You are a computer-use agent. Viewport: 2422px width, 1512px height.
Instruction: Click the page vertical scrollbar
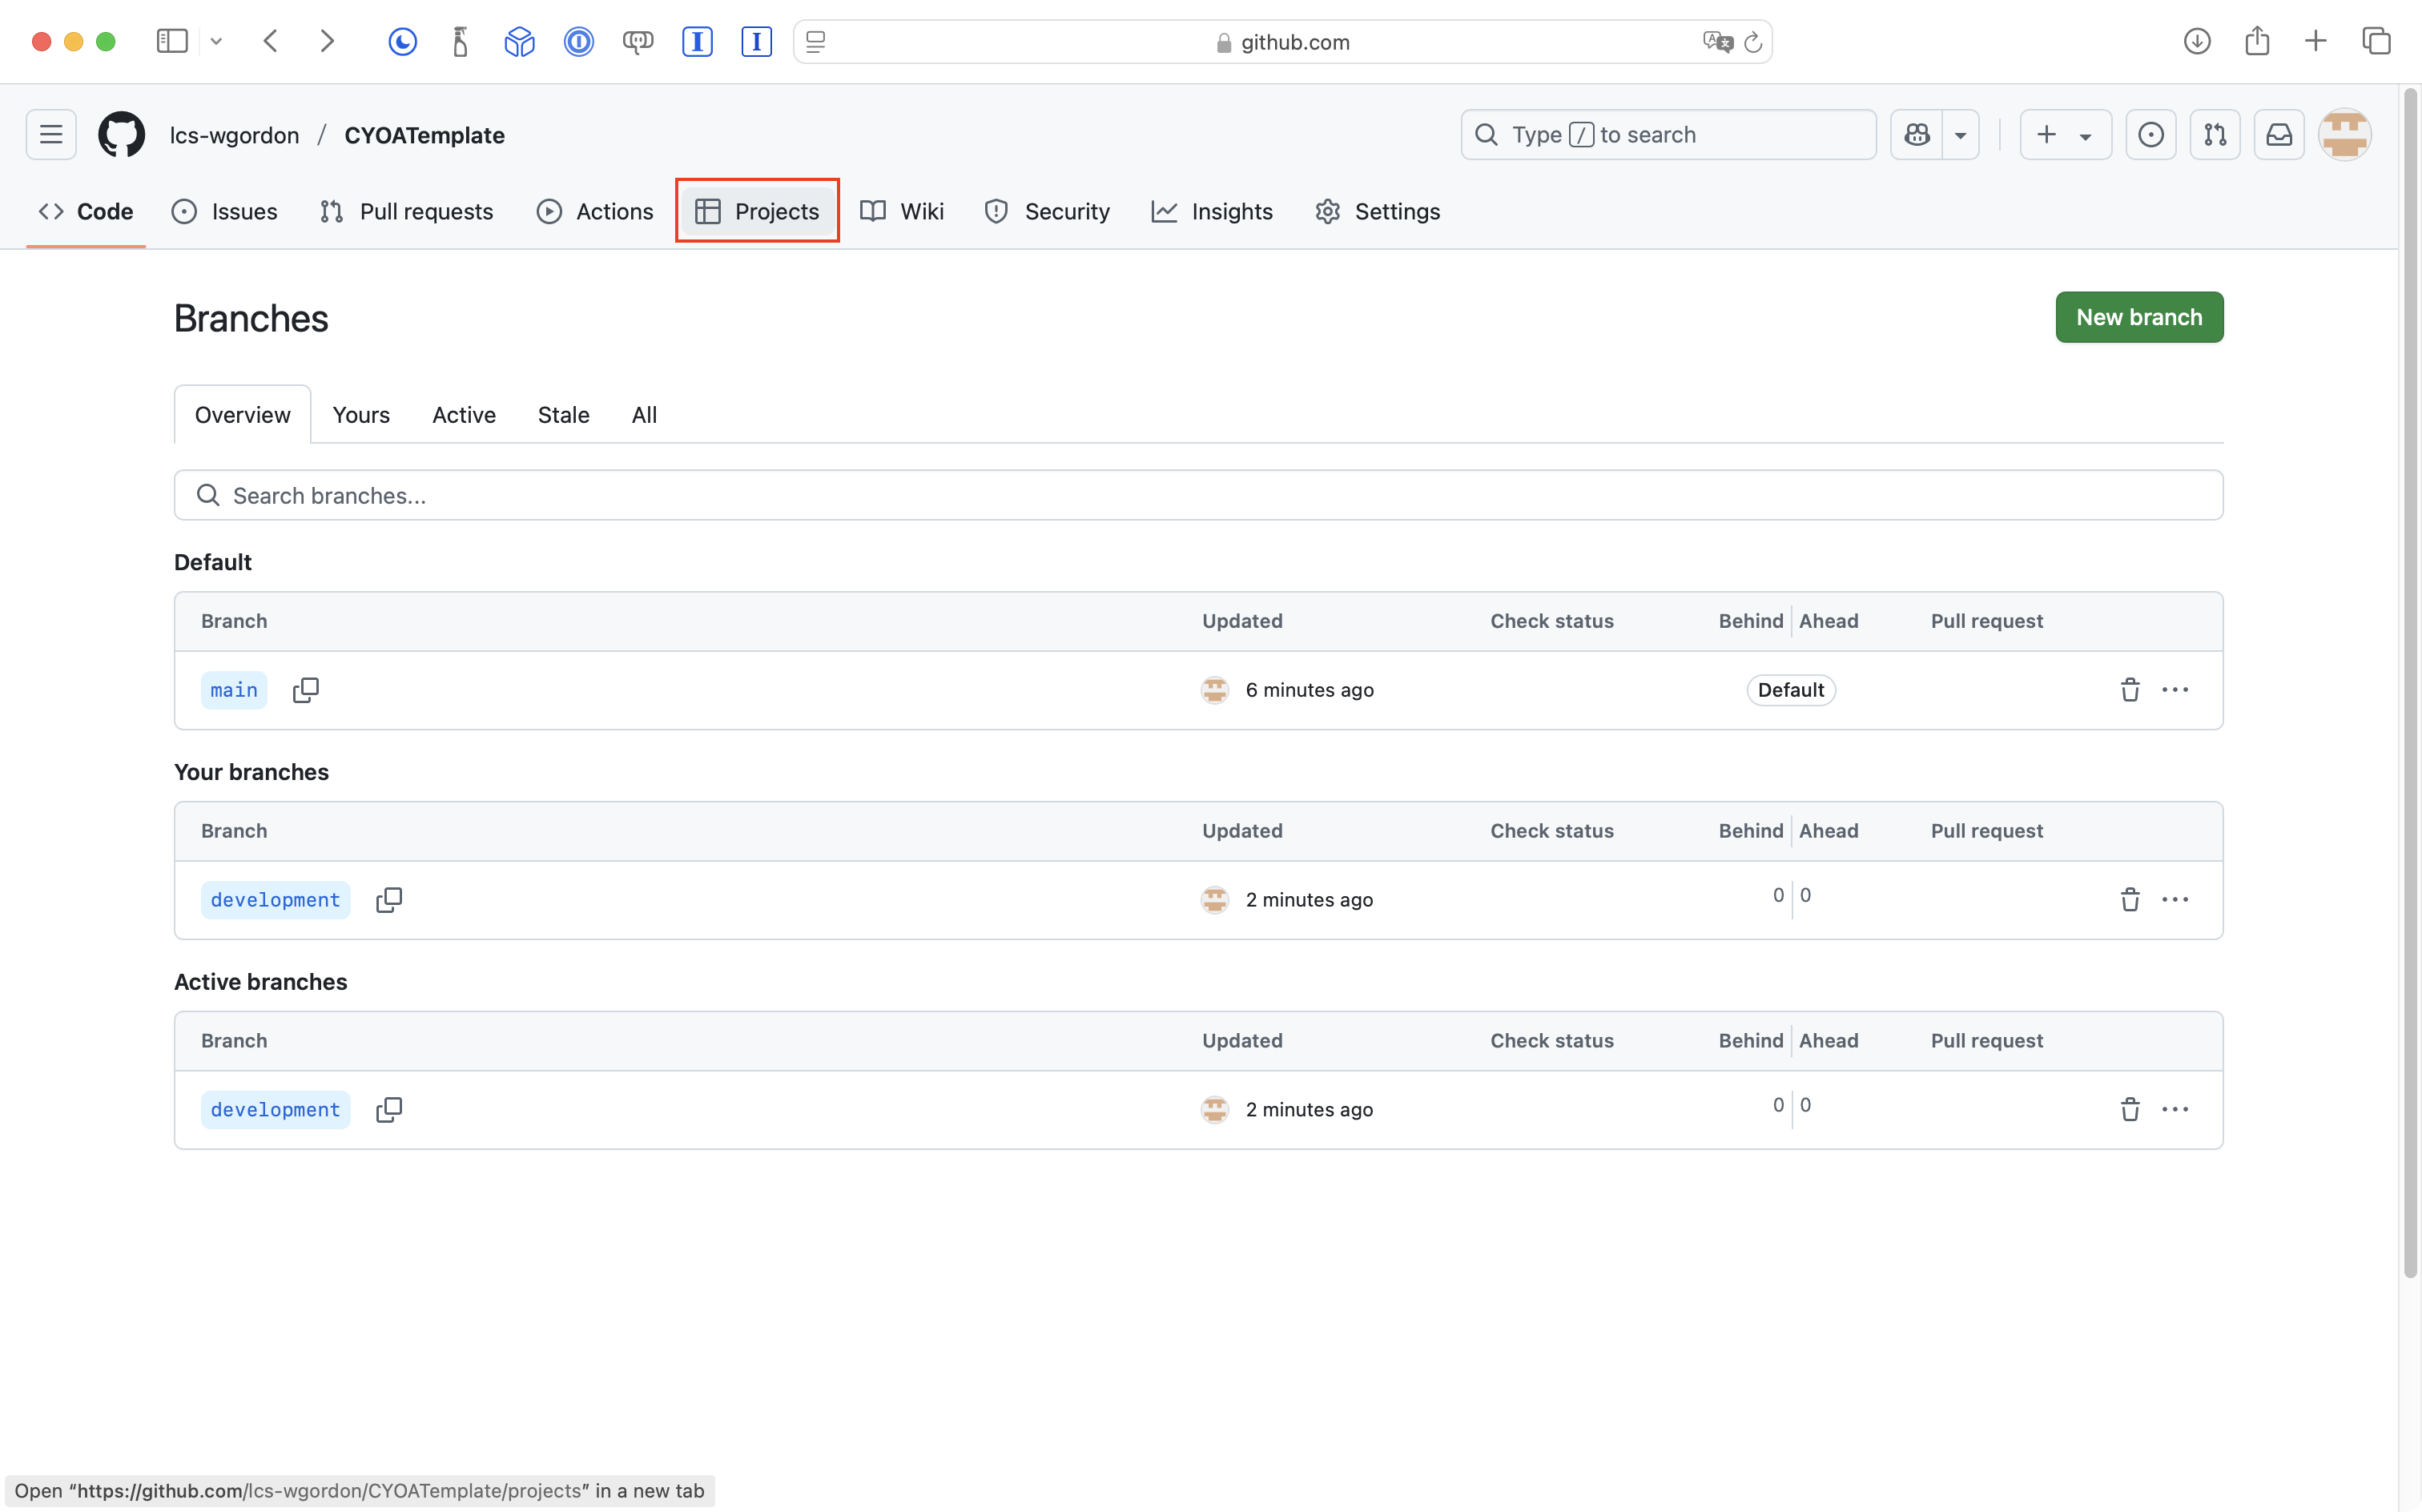tap(2410, 680)
